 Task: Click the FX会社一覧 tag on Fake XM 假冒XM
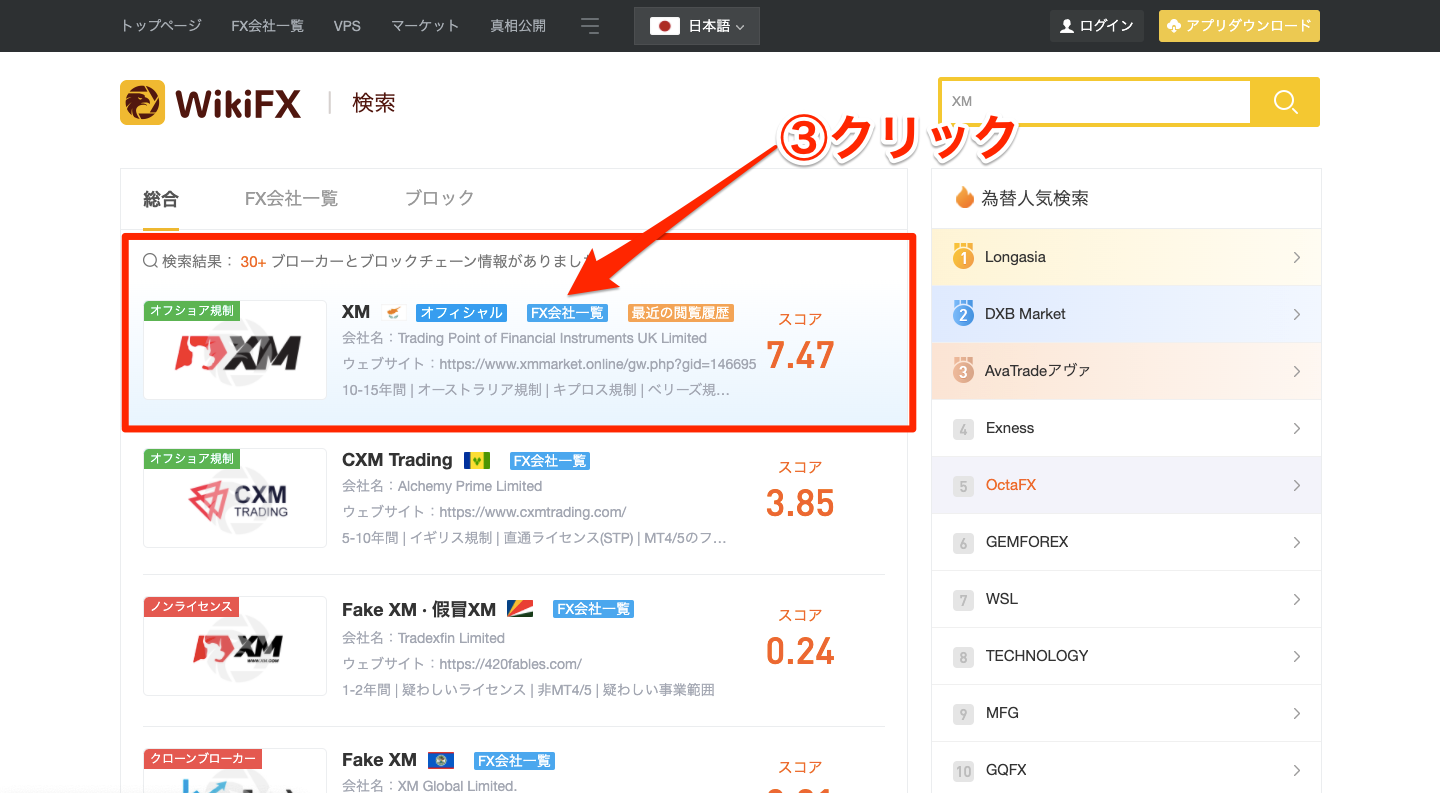(x=594, y=609)
